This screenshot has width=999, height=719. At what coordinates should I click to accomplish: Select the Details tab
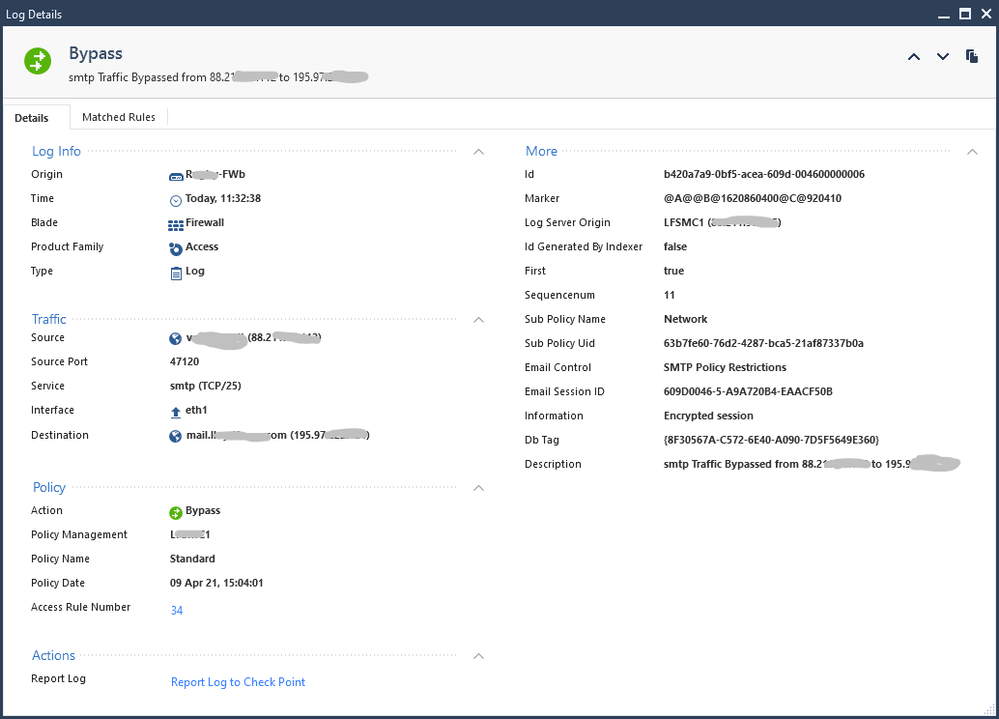point(32,118)
